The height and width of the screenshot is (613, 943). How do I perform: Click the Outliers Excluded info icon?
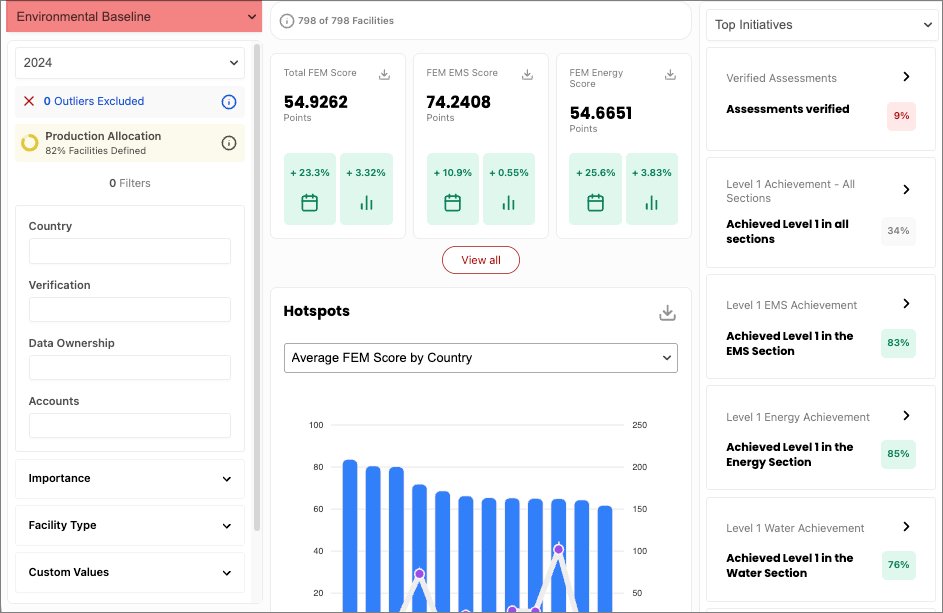click(229, 102)
